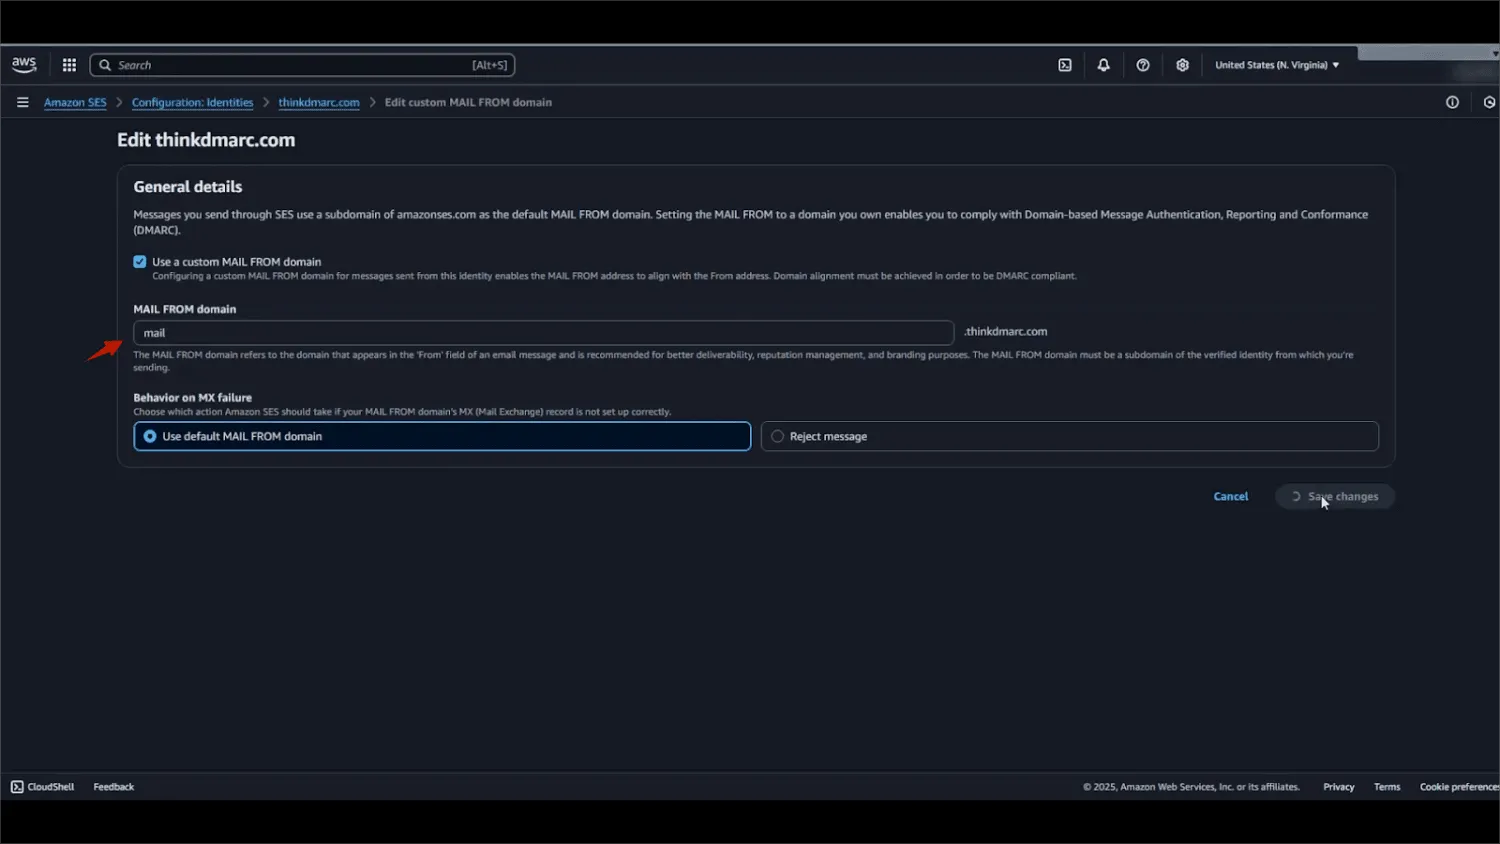
Task: Open the AWS services grid menu
Action: coord(69,65)
